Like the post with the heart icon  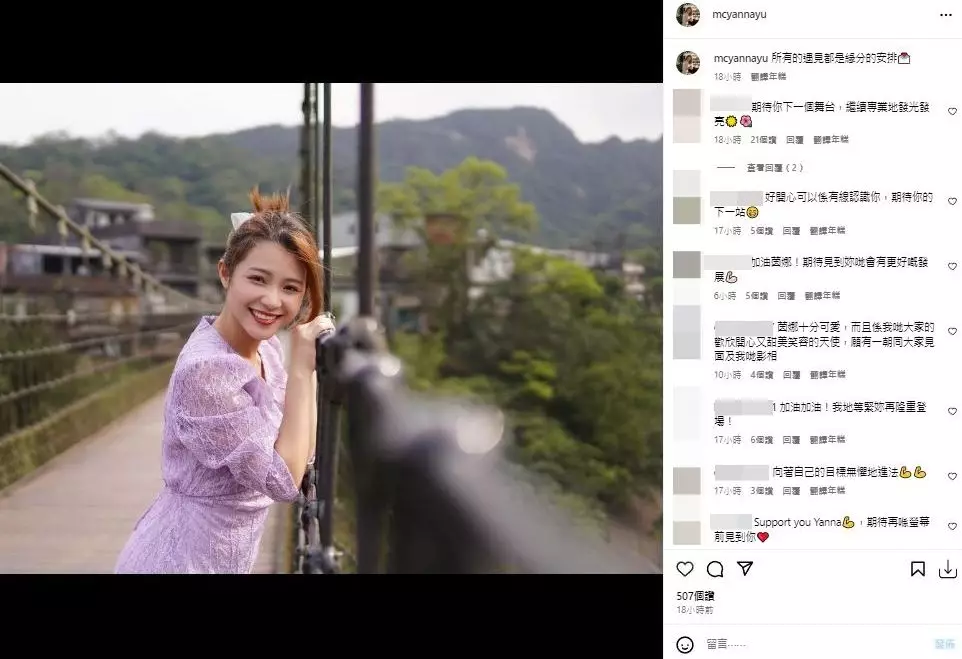685,569
